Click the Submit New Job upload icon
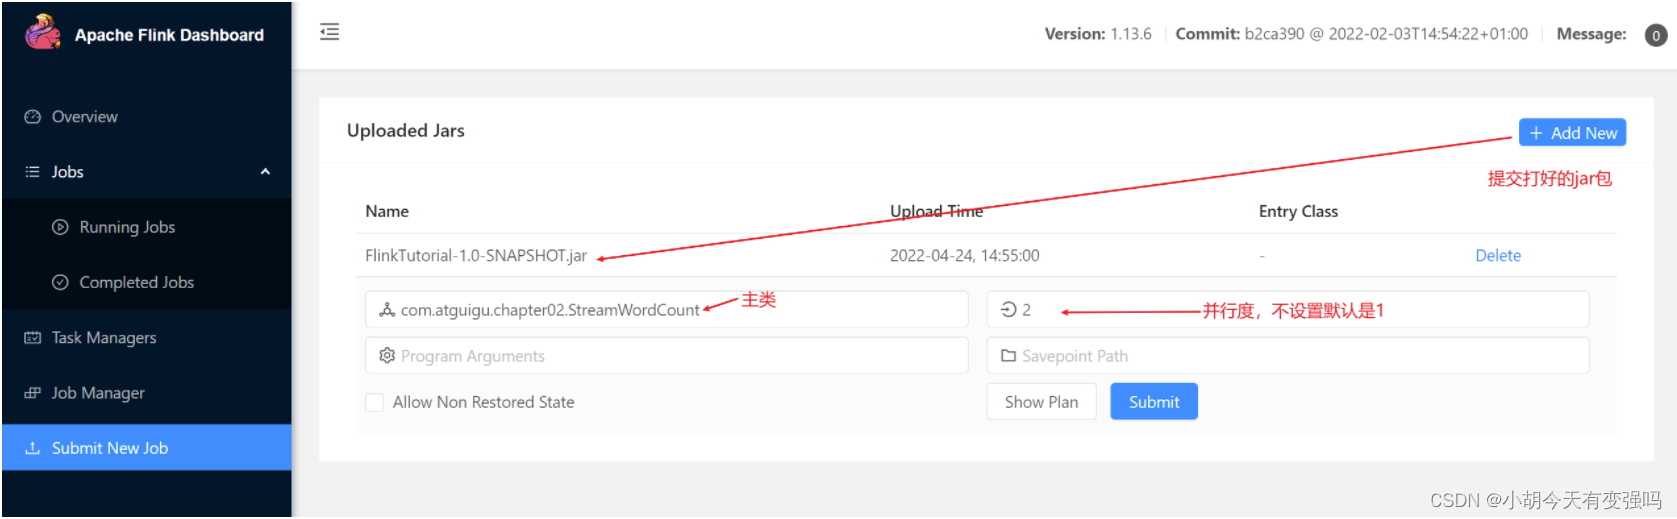1677x519 pixels. point(32,448)
